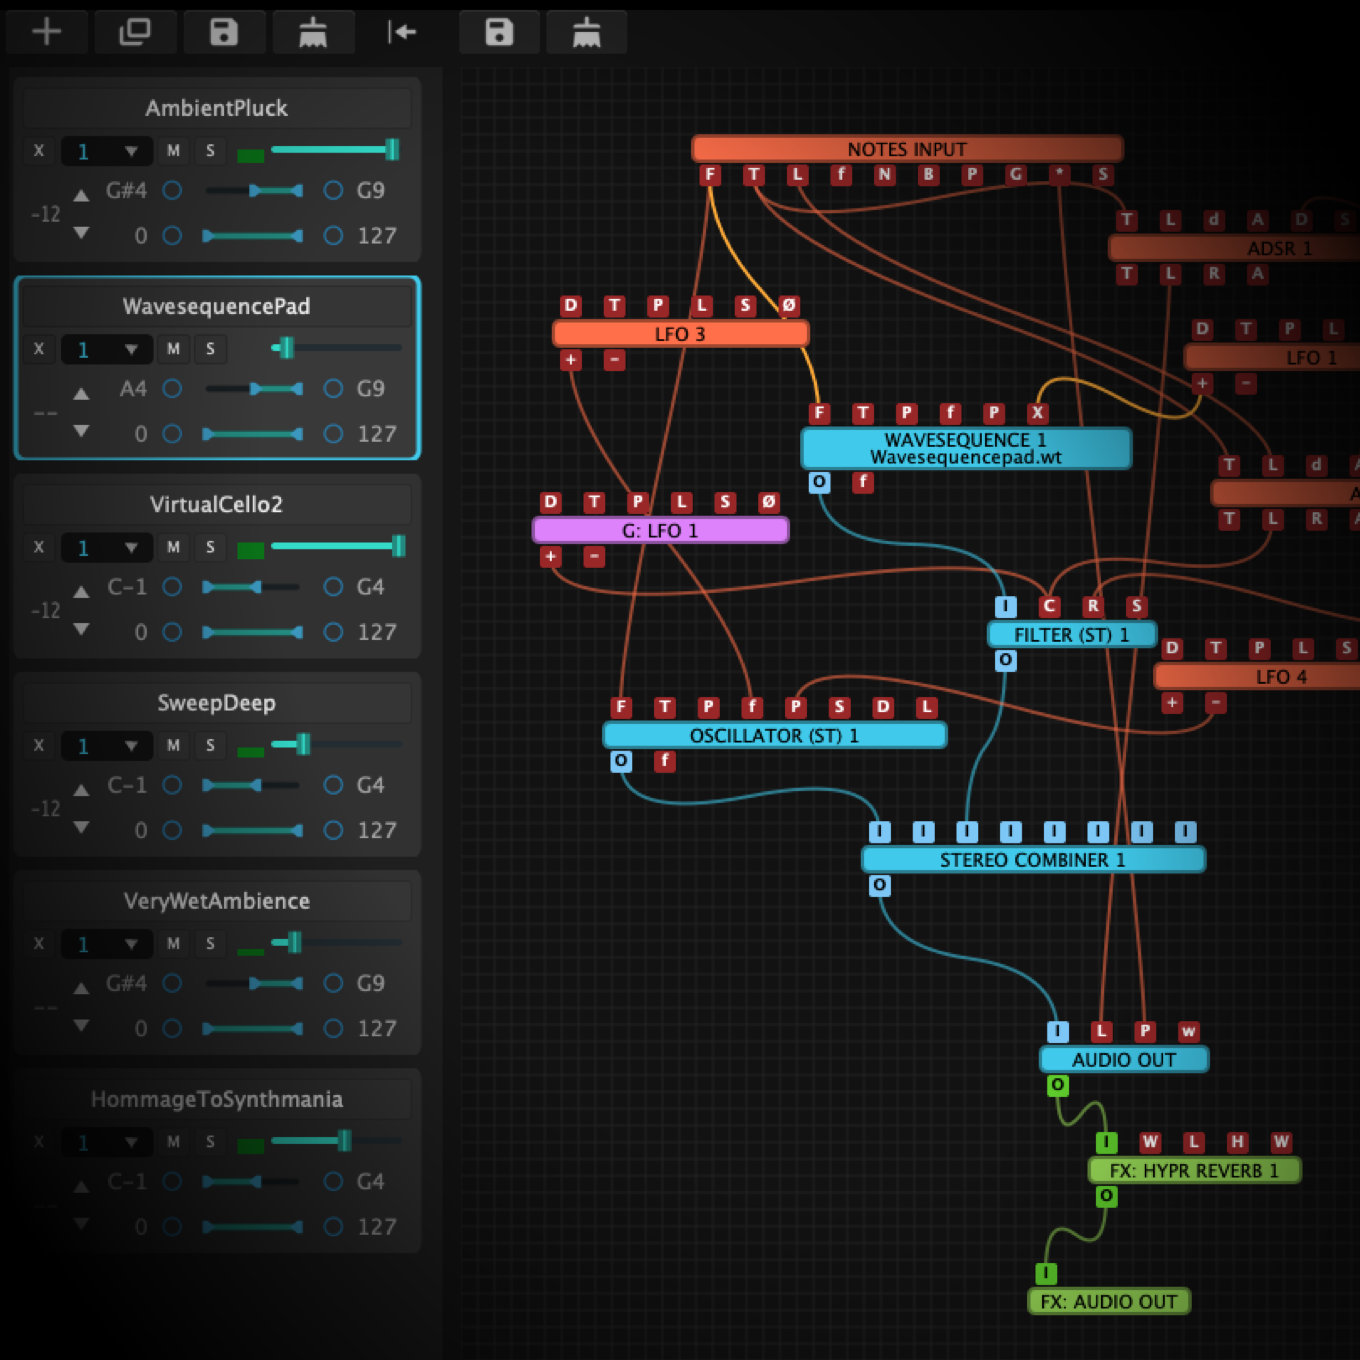Solo the VeryWetAmbience layer
The image size is (1360, 1360).
210,943
